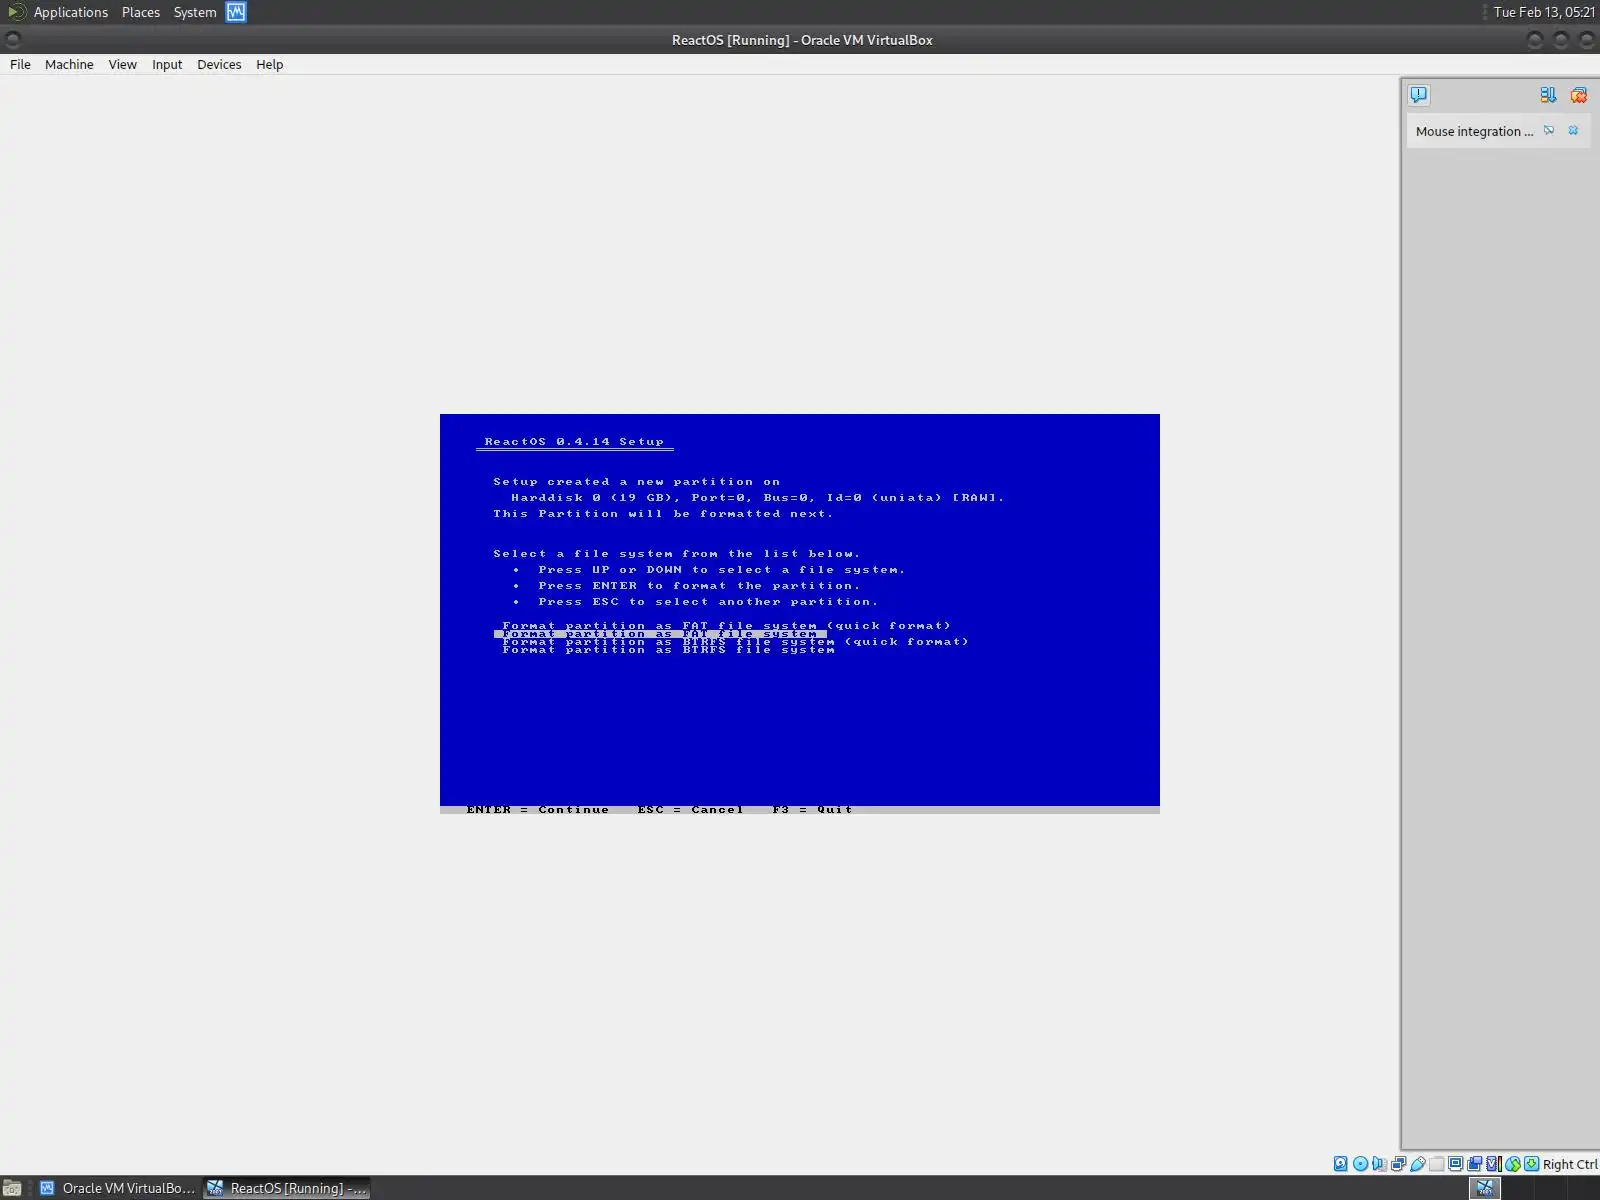
Task: Open the Places menu in top panel
Action: point(141,12)
